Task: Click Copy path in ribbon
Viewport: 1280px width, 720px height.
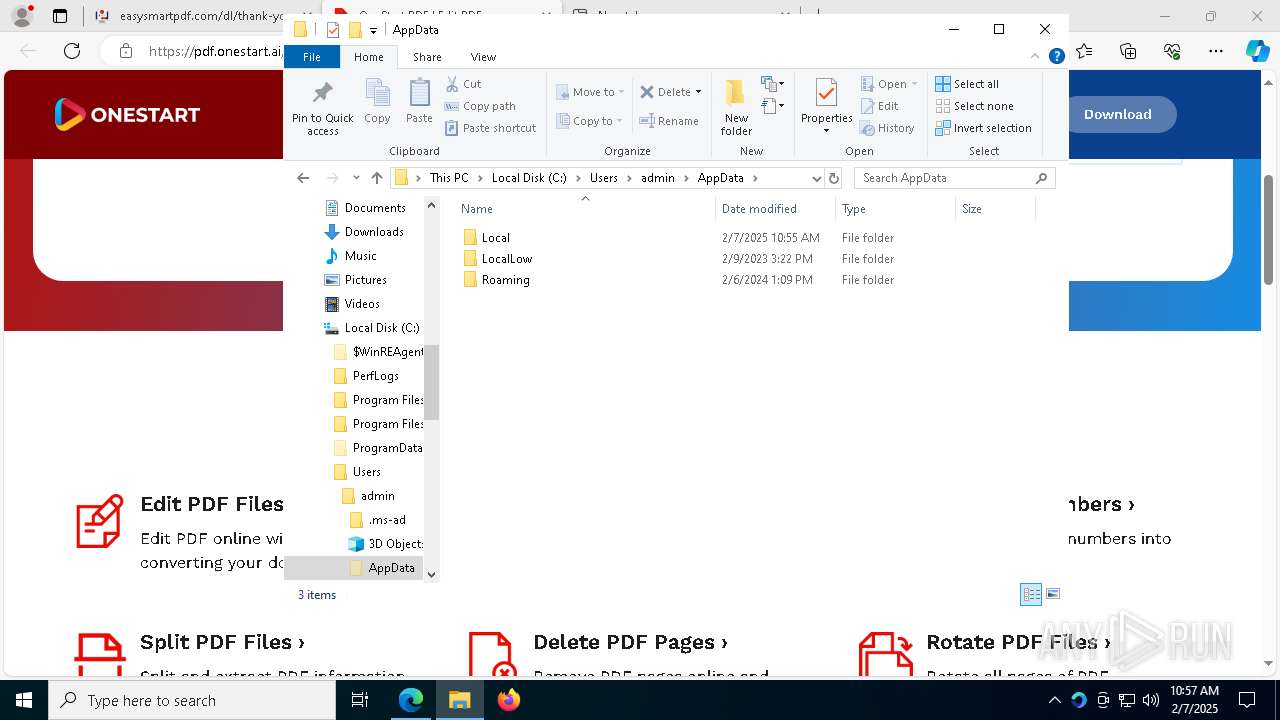Action: tap(480, 106)
